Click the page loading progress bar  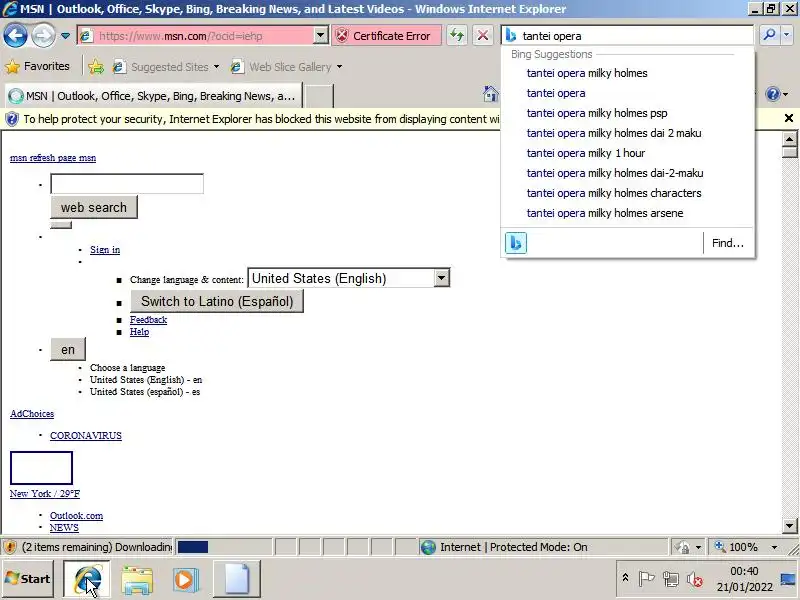tap(224, 547)
